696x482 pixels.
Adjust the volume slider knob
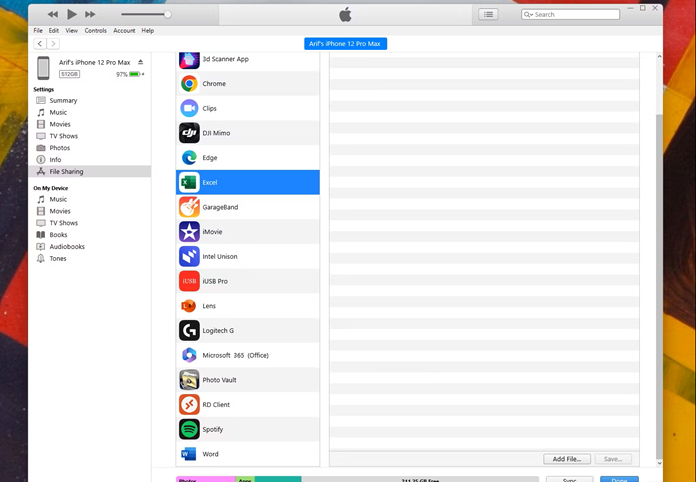tap(167, 15)
